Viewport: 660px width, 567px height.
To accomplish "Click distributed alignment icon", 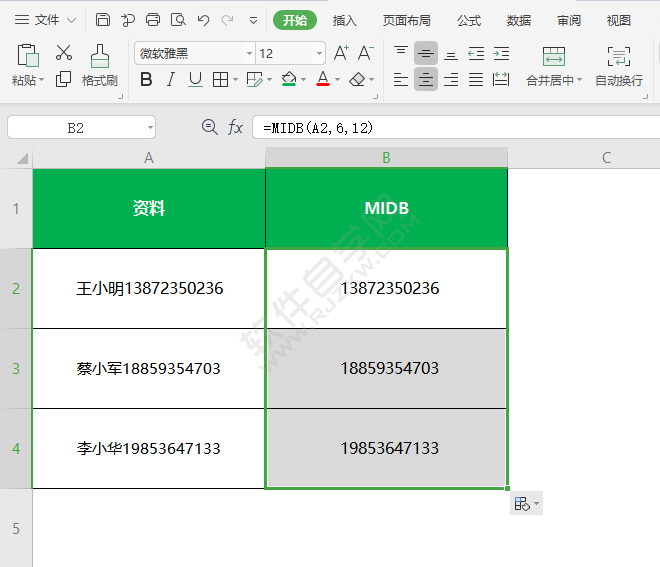I will click(x=501, y=79).
